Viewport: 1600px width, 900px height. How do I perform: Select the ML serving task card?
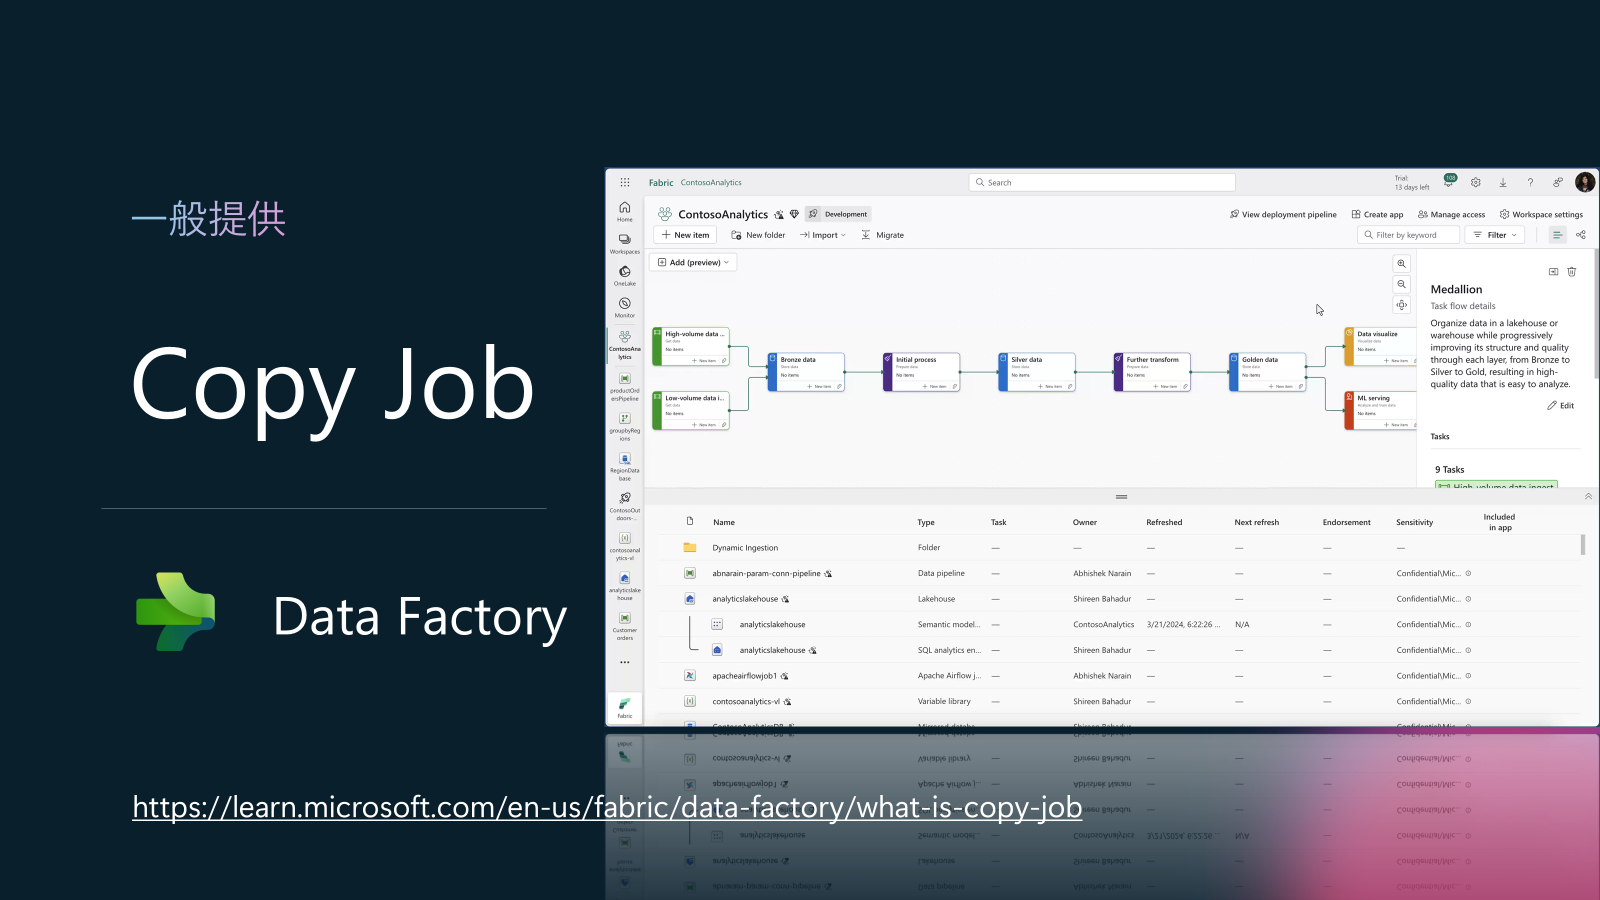point(1381,410)
